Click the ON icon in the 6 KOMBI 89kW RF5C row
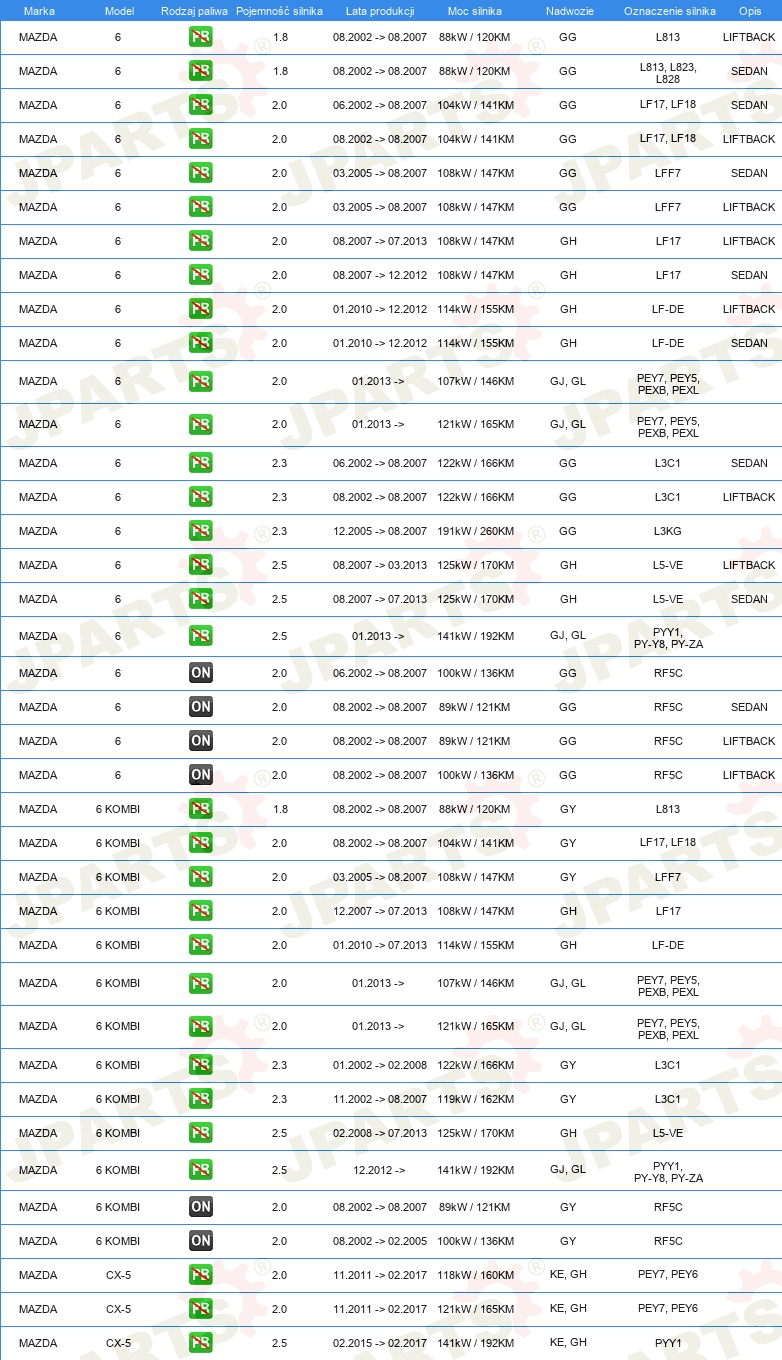782x1360 pixels. click(201, 1207)
